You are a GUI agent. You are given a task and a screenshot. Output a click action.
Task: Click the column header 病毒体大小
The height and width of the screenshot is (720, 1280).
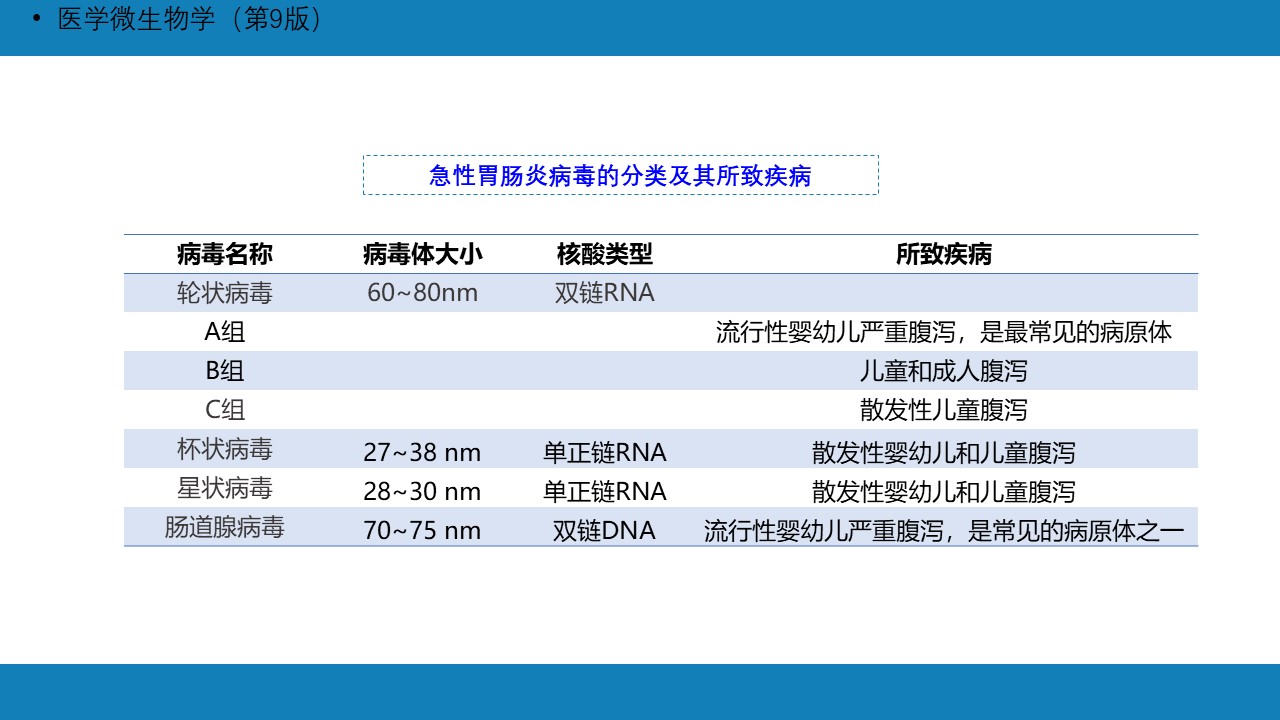pyautogui.click(x=423, y=254)
